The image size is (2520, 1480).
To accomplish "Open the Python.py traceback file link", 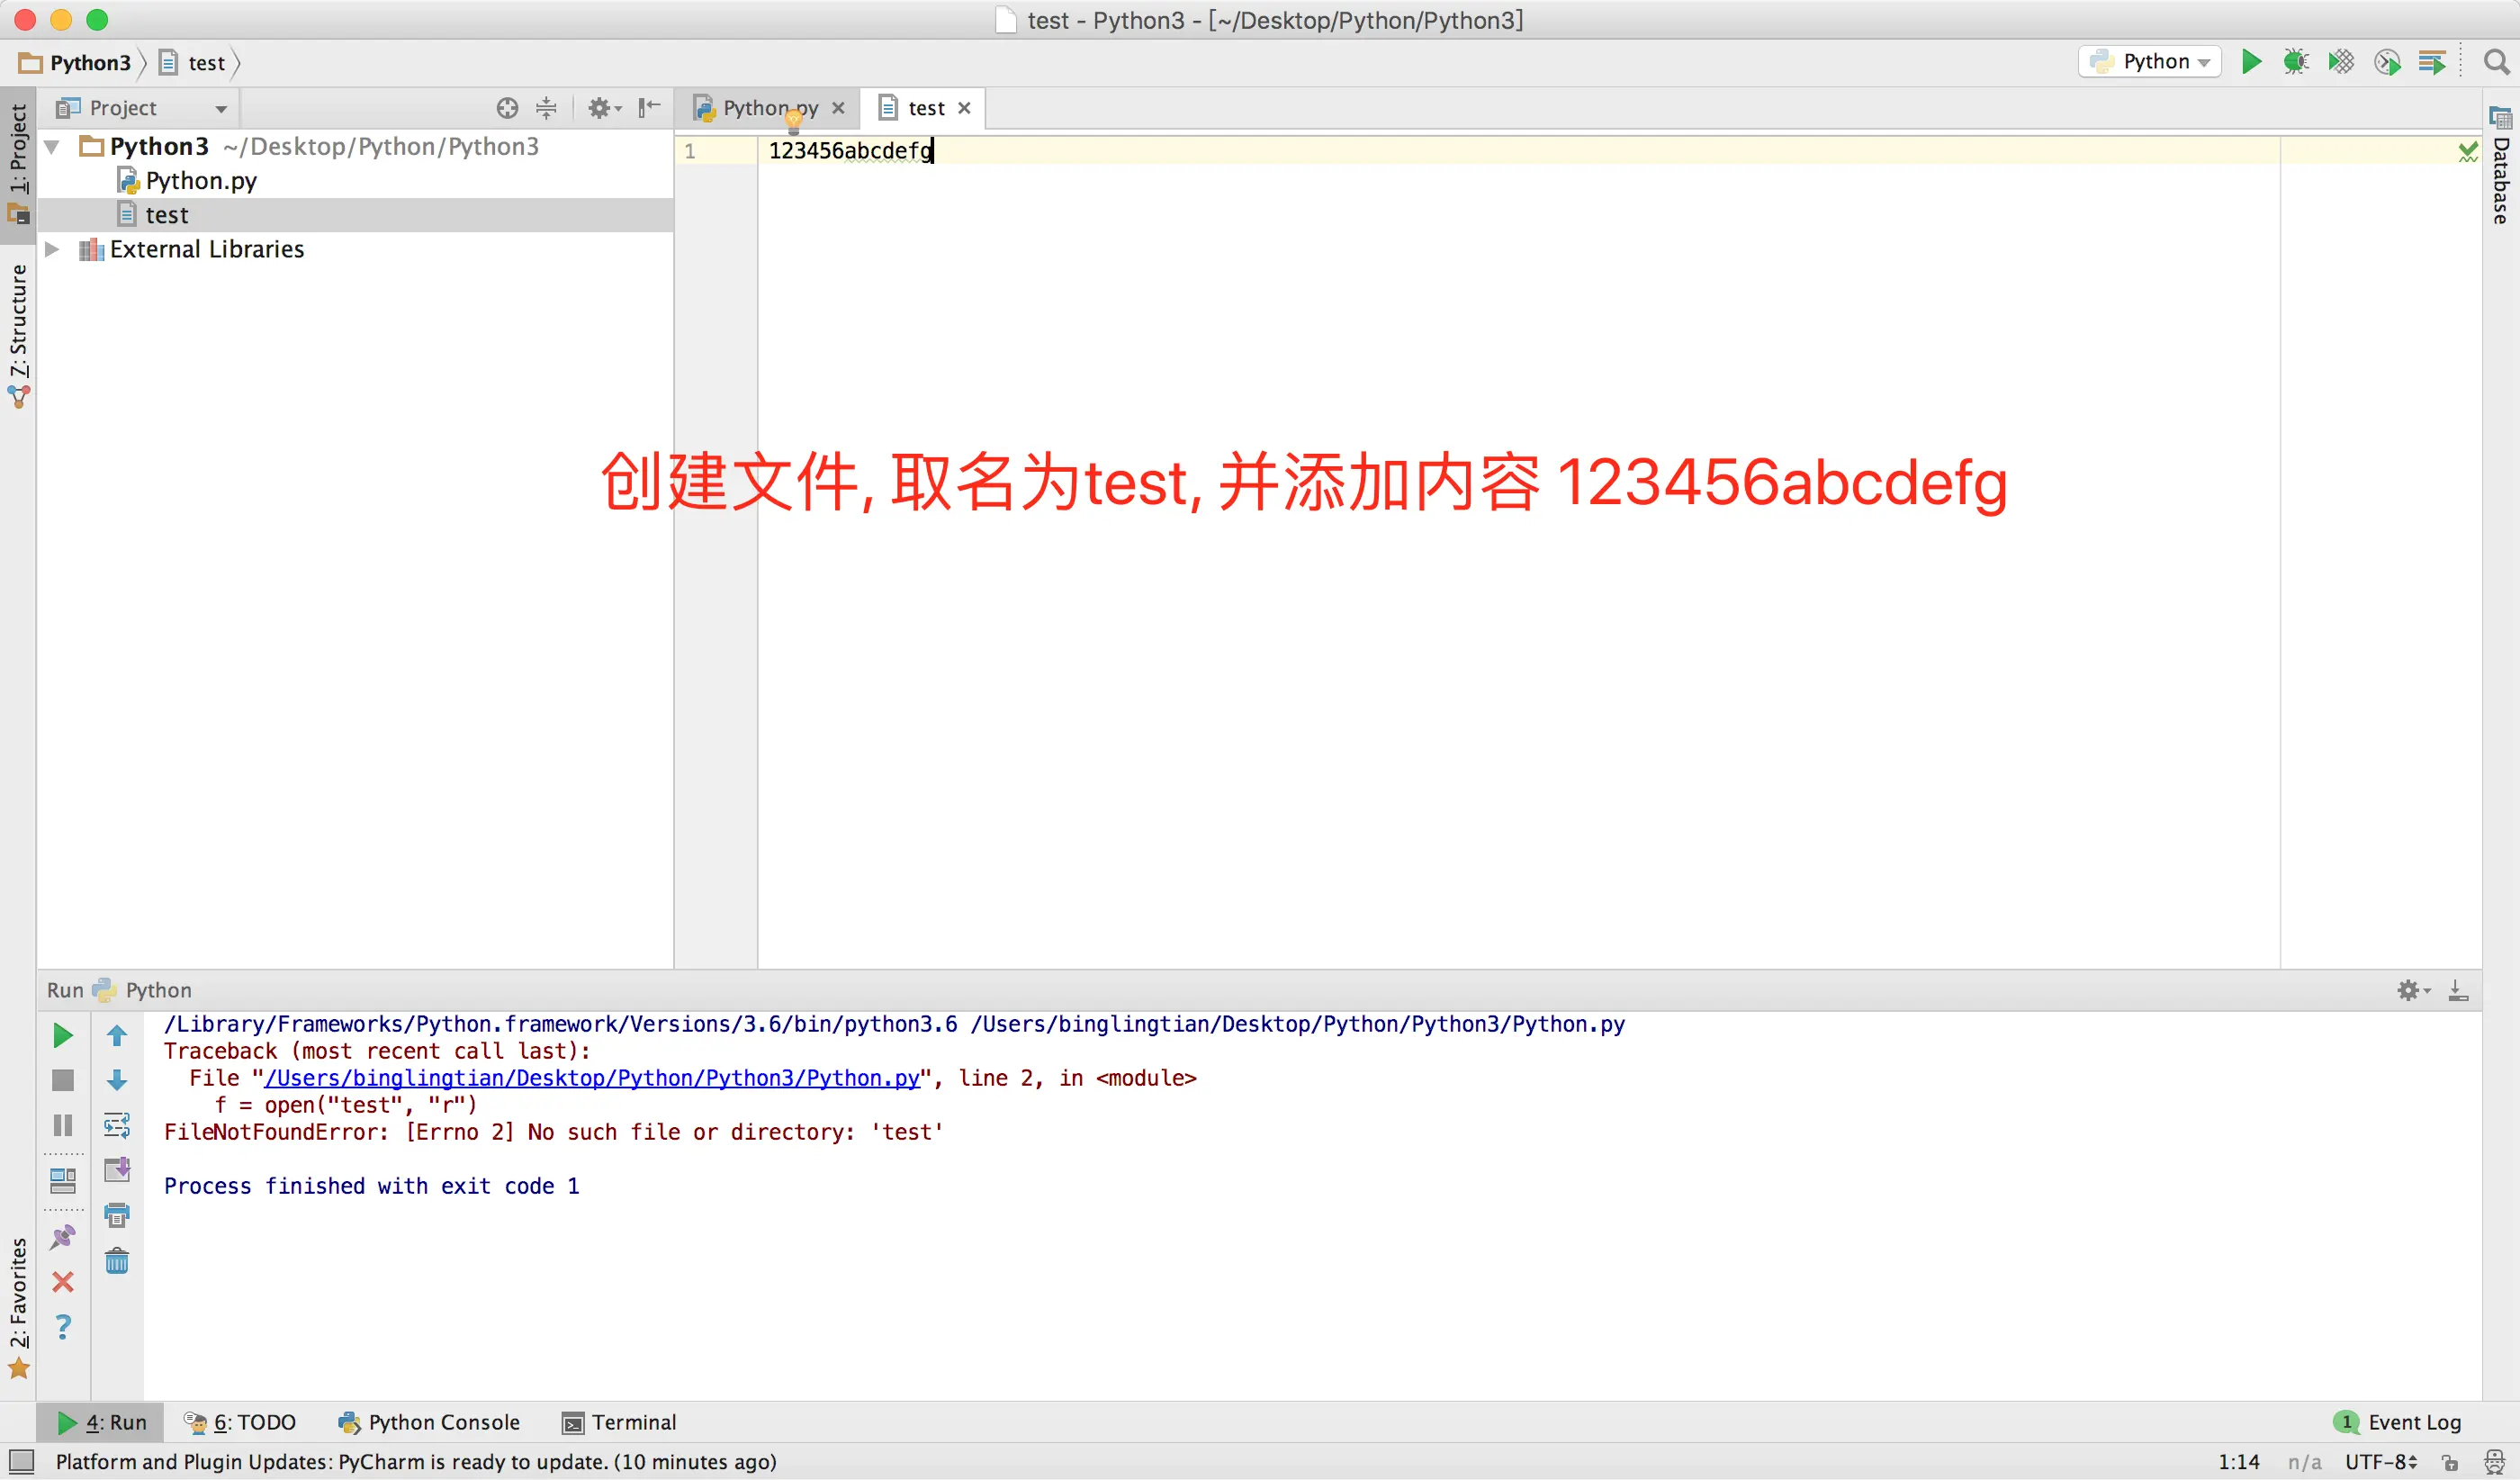I will click(x=591, y=1078).
